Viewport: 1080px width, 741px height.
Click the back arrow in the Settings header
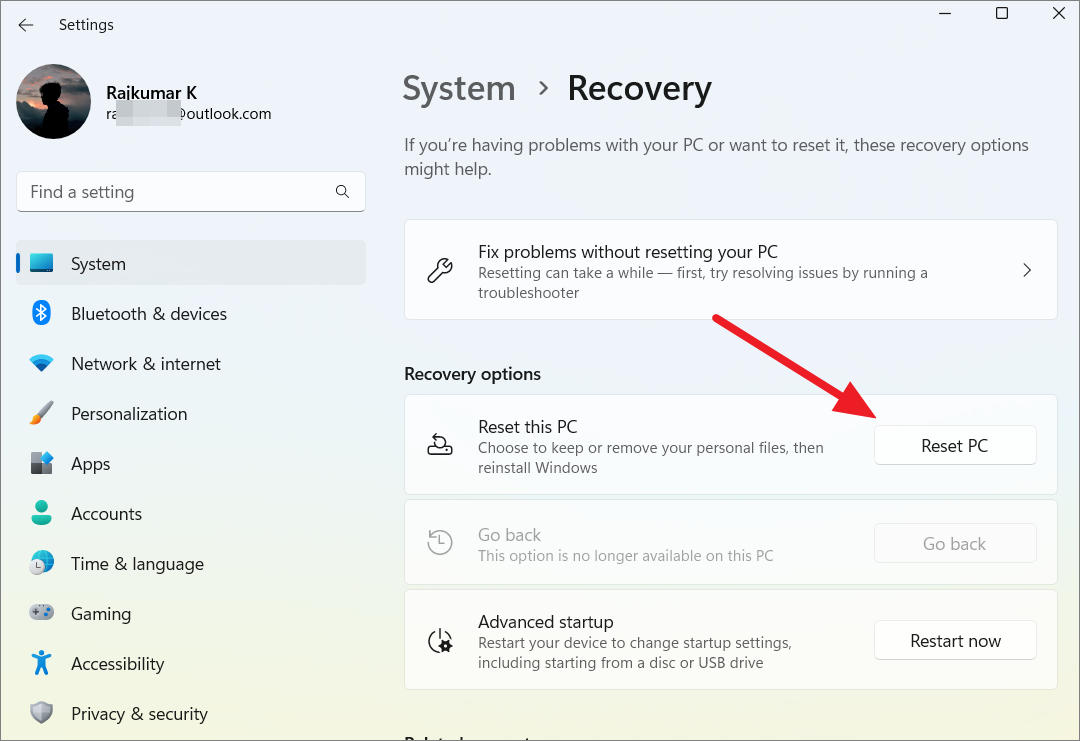(x=26, y=25)
